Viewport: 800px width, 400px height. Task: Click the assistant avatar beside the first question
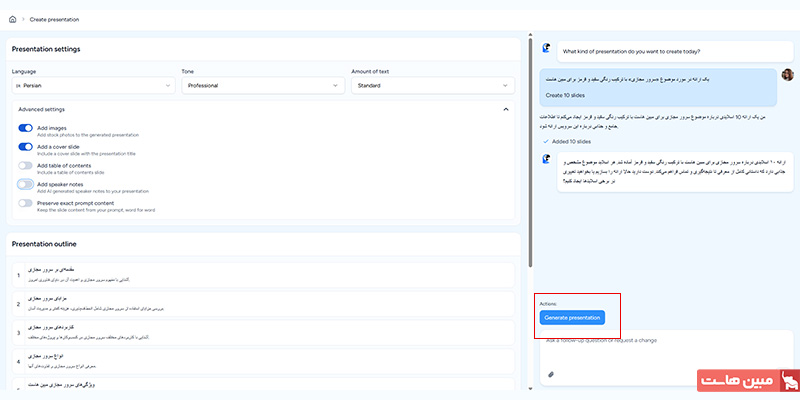pyautogui.click(x=546, y=48)
